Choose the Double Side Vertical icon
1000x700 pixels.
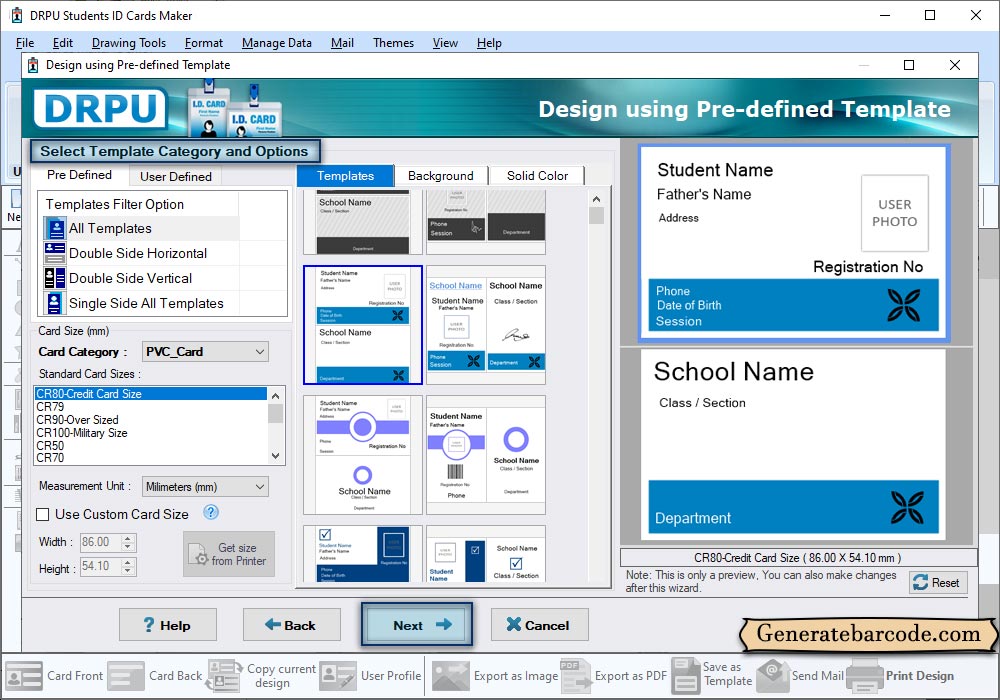[x=55, y=278]
